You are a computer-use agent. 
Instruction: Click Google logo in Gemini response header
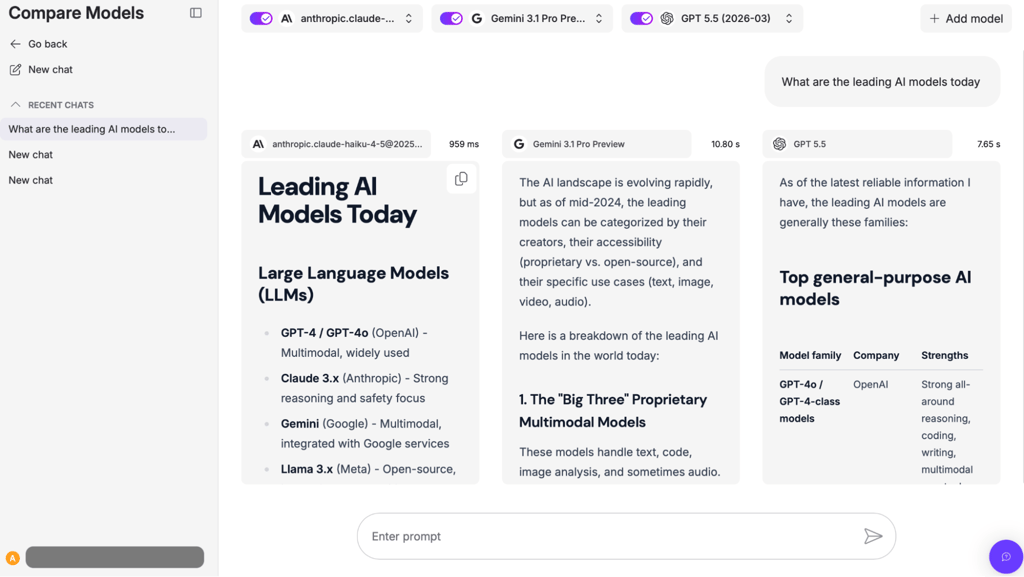pyautogui.click(x=519, y=144)
